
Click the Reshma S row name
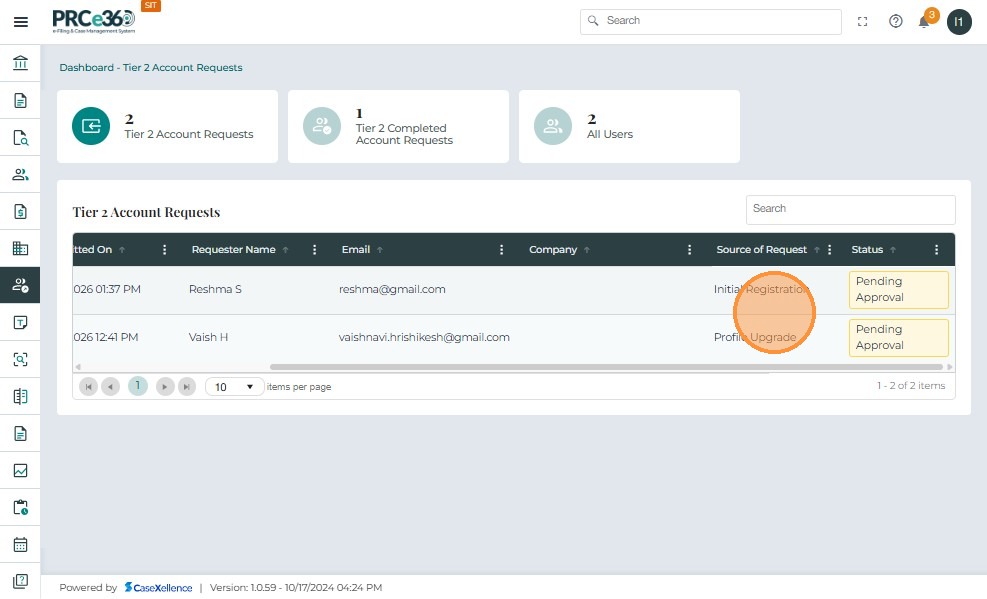pyautogui.click(x=215, y=289)
